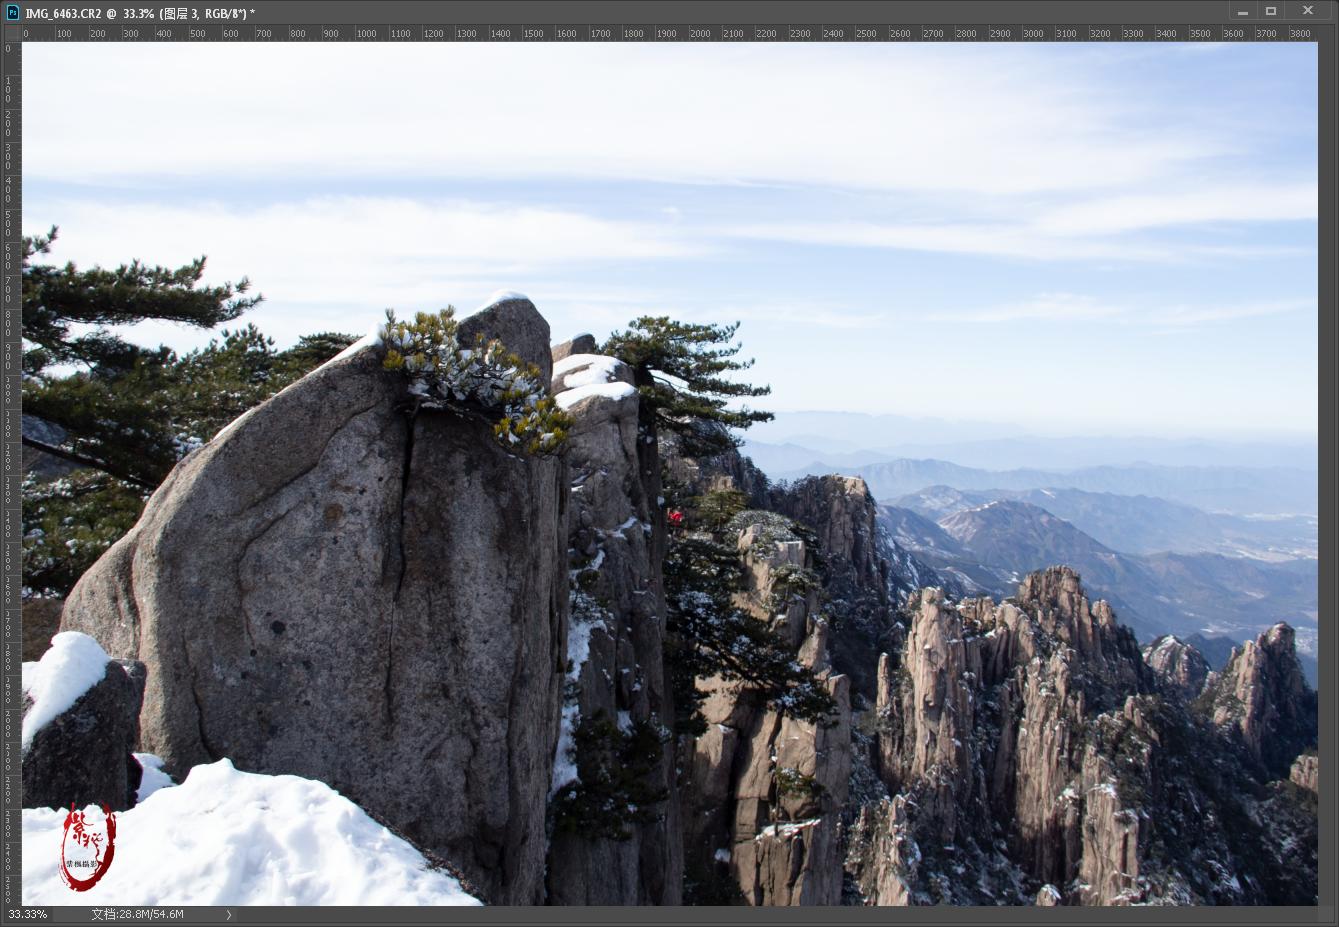Click the snow-dusted pine atop the boulder
The height and width of the screenshot is (927, 1339).
click(470, 380)
